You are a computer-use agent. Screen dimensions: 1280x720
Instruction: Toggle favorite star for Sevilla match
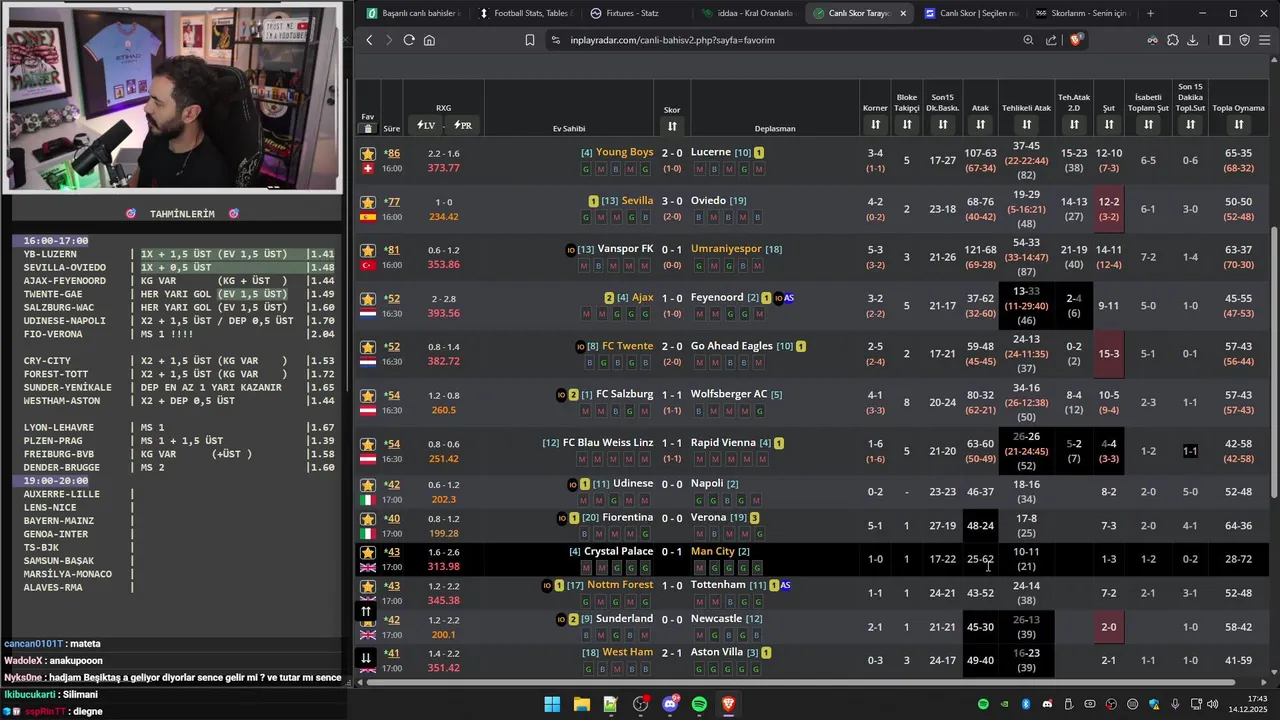coord(368,202)
